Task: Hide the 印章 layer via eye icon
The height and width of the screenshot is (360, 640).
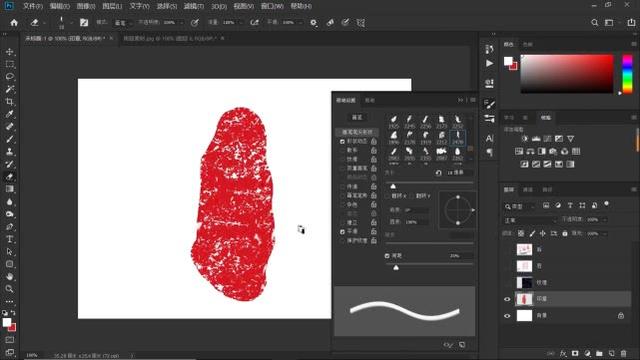Action: click(x=507, y=299)
